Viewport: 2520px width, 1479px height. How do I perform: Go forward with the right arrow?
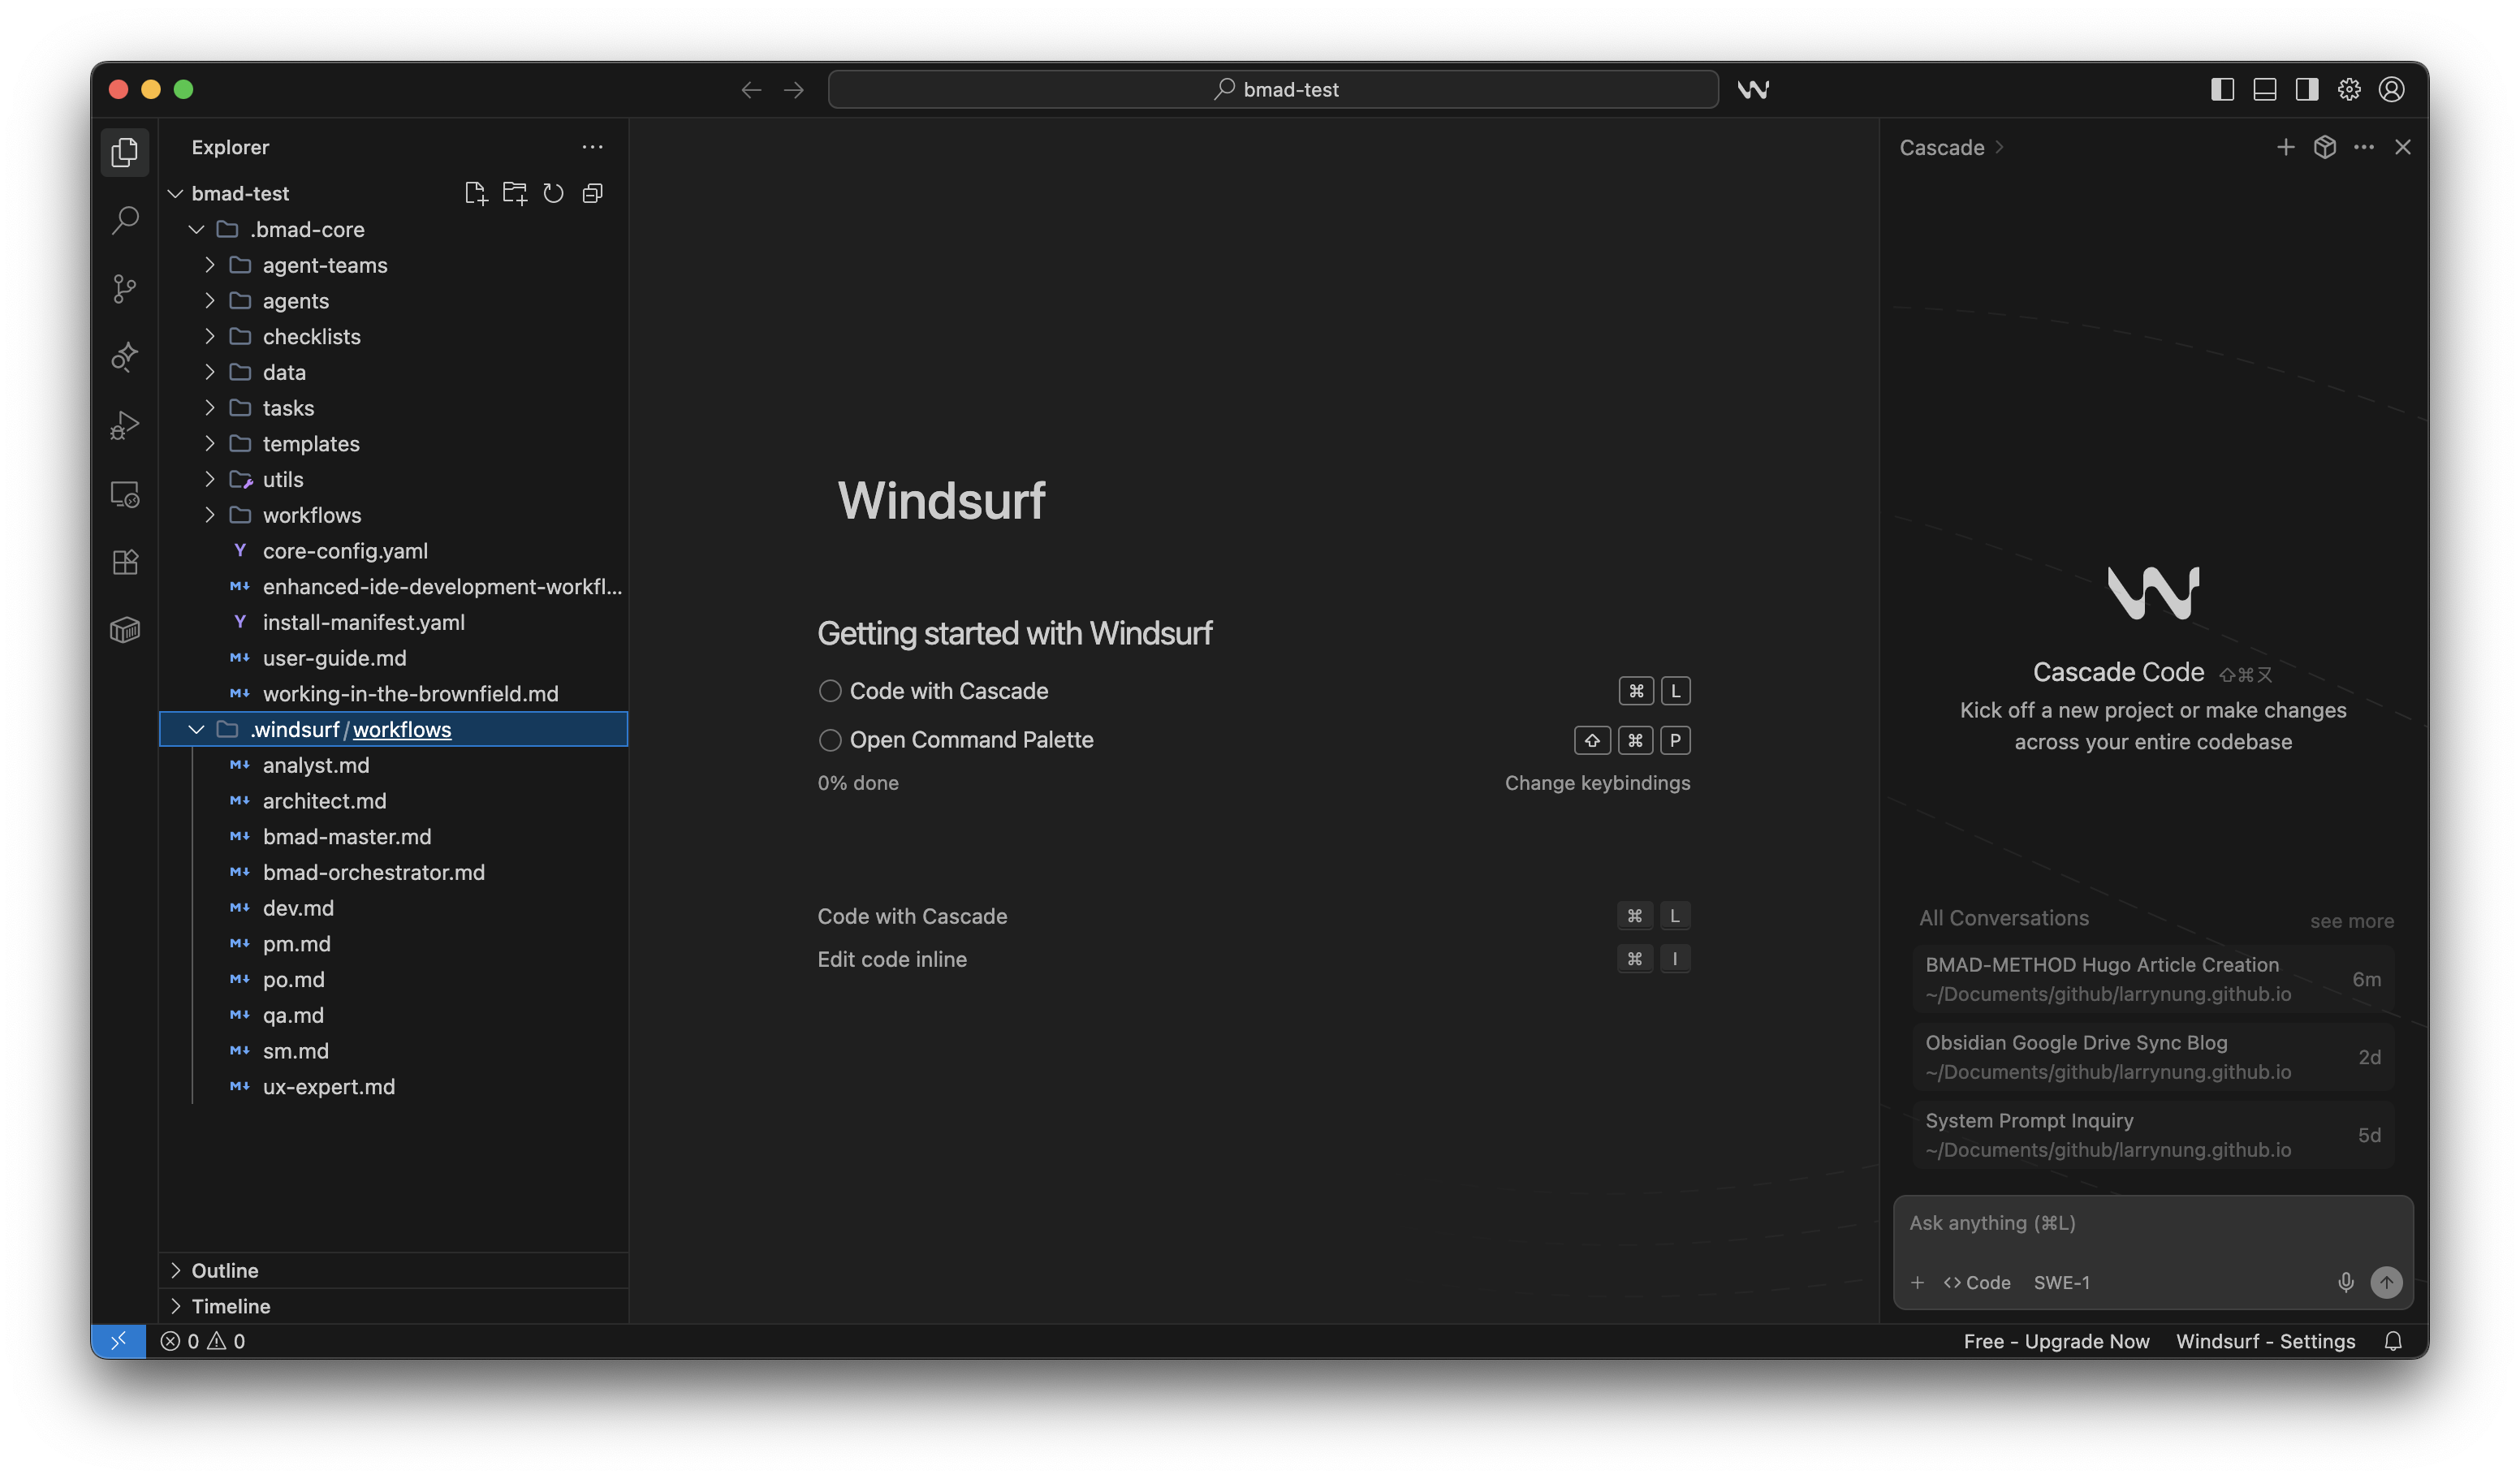click(794, 90)
